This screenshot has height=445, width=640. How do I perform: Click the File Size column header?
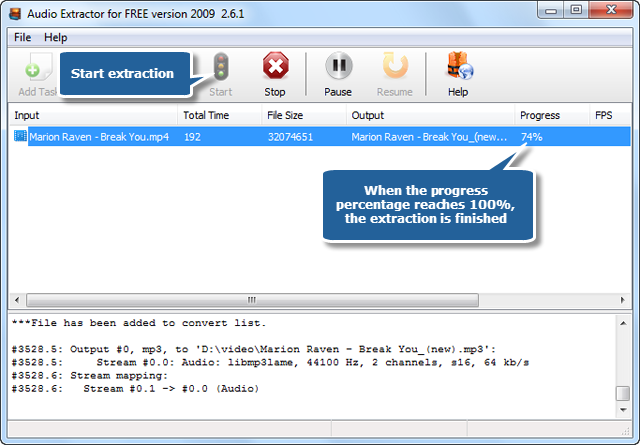click(304, 116)
